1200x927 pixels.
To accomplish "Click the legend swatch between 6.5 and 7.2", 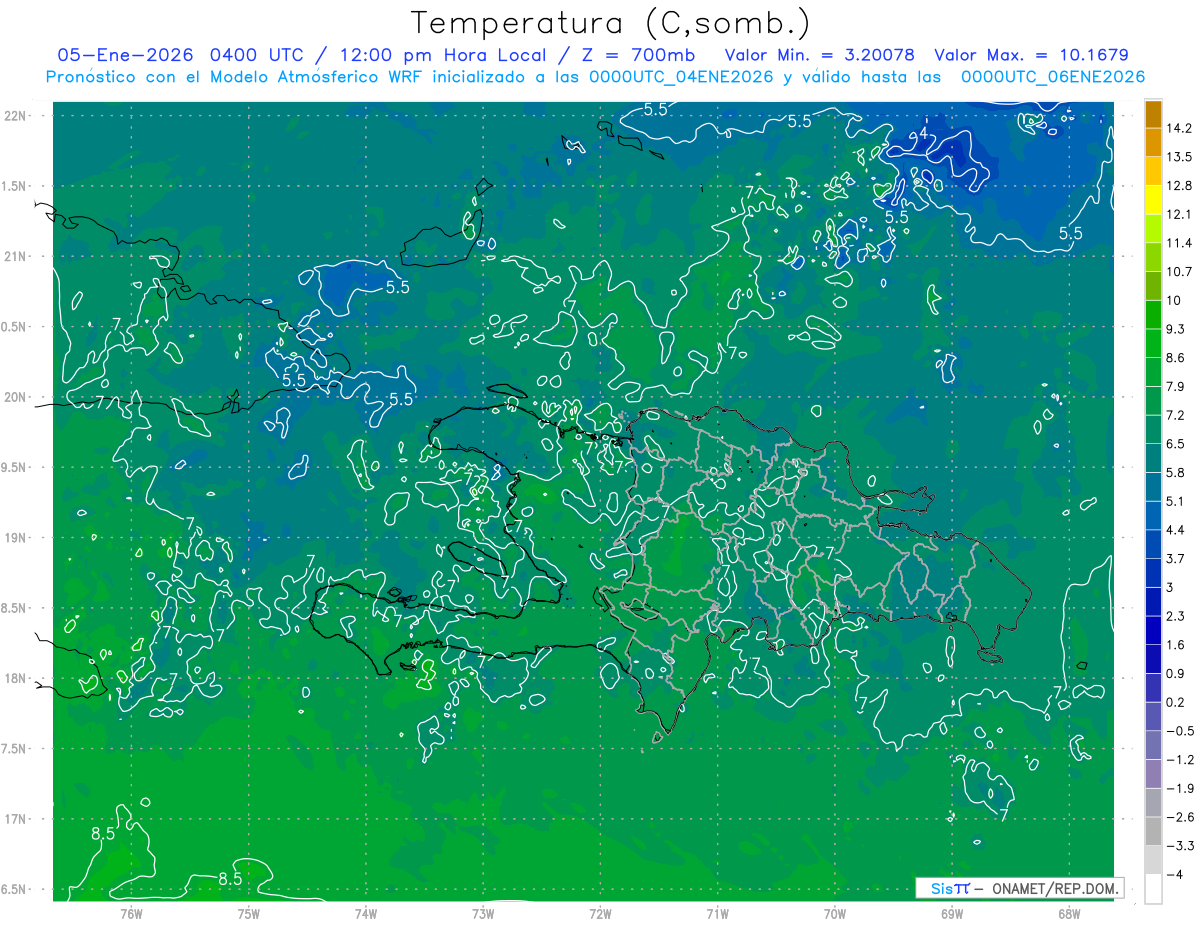I will point(1153,429).
